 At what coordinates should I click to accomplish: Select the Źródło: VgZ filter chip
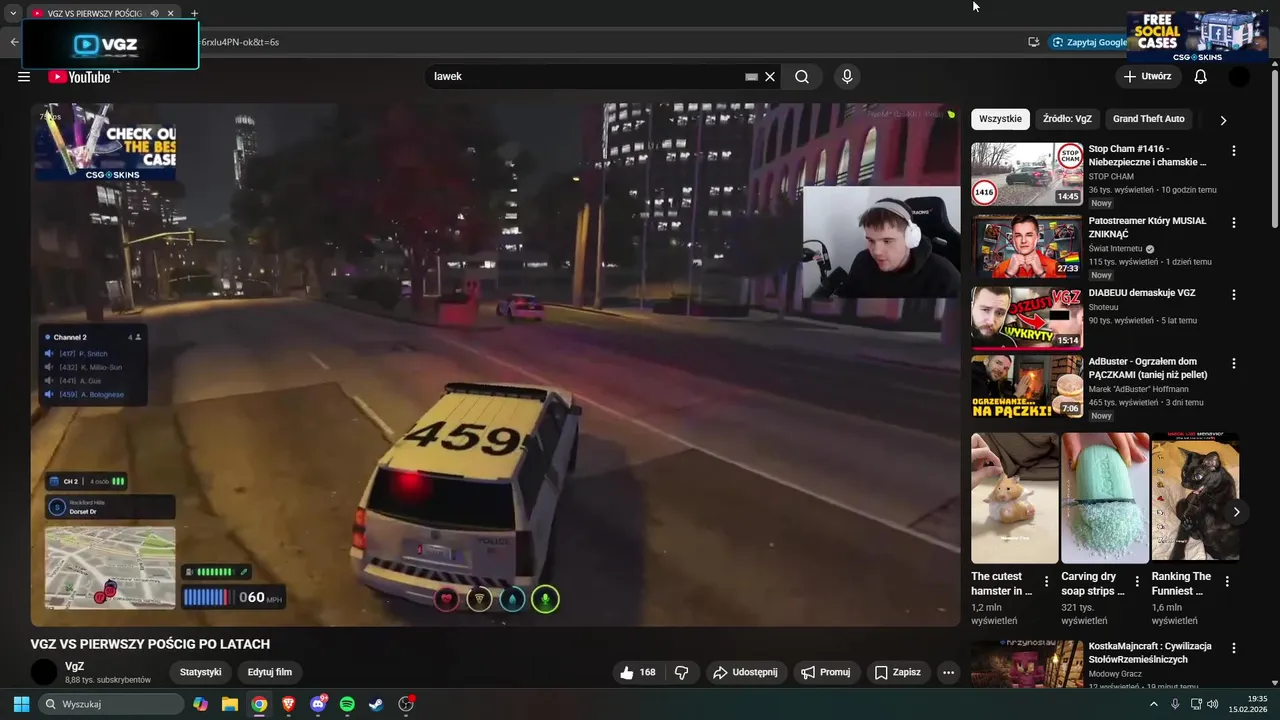tap(1067, 119)
